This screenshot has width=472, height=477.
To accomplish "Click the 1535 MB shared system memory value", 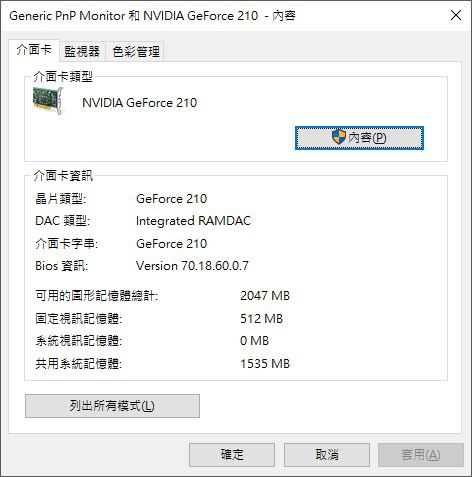I will coord(265,364).
